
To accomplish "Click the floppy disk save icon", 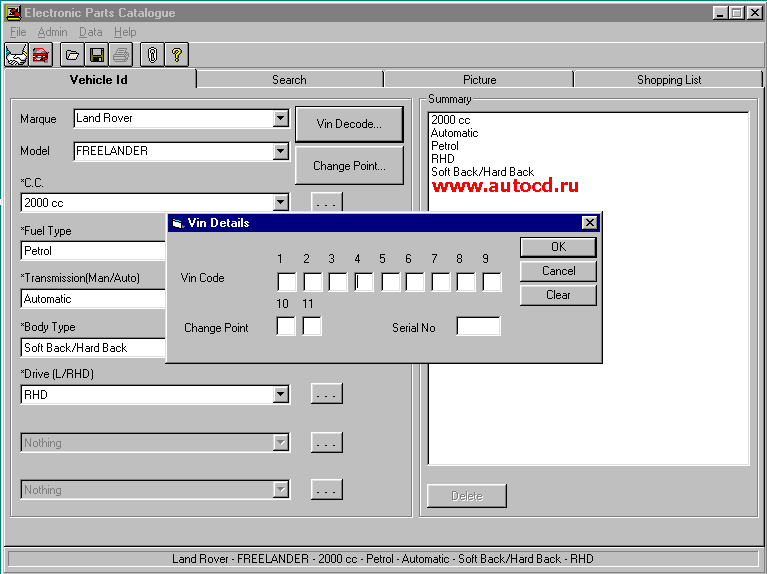I will click(97, 55).
